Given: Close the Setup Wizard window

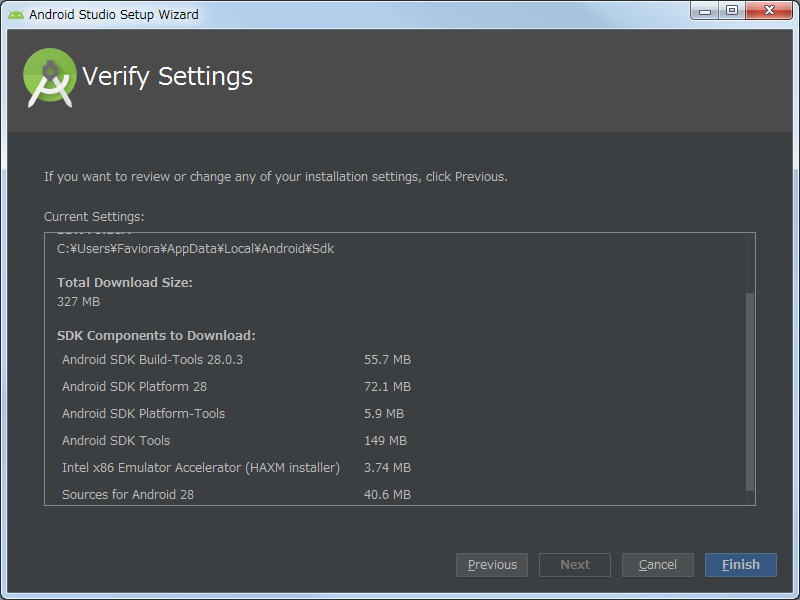Looking at the screenshot, I should point(769,11).
